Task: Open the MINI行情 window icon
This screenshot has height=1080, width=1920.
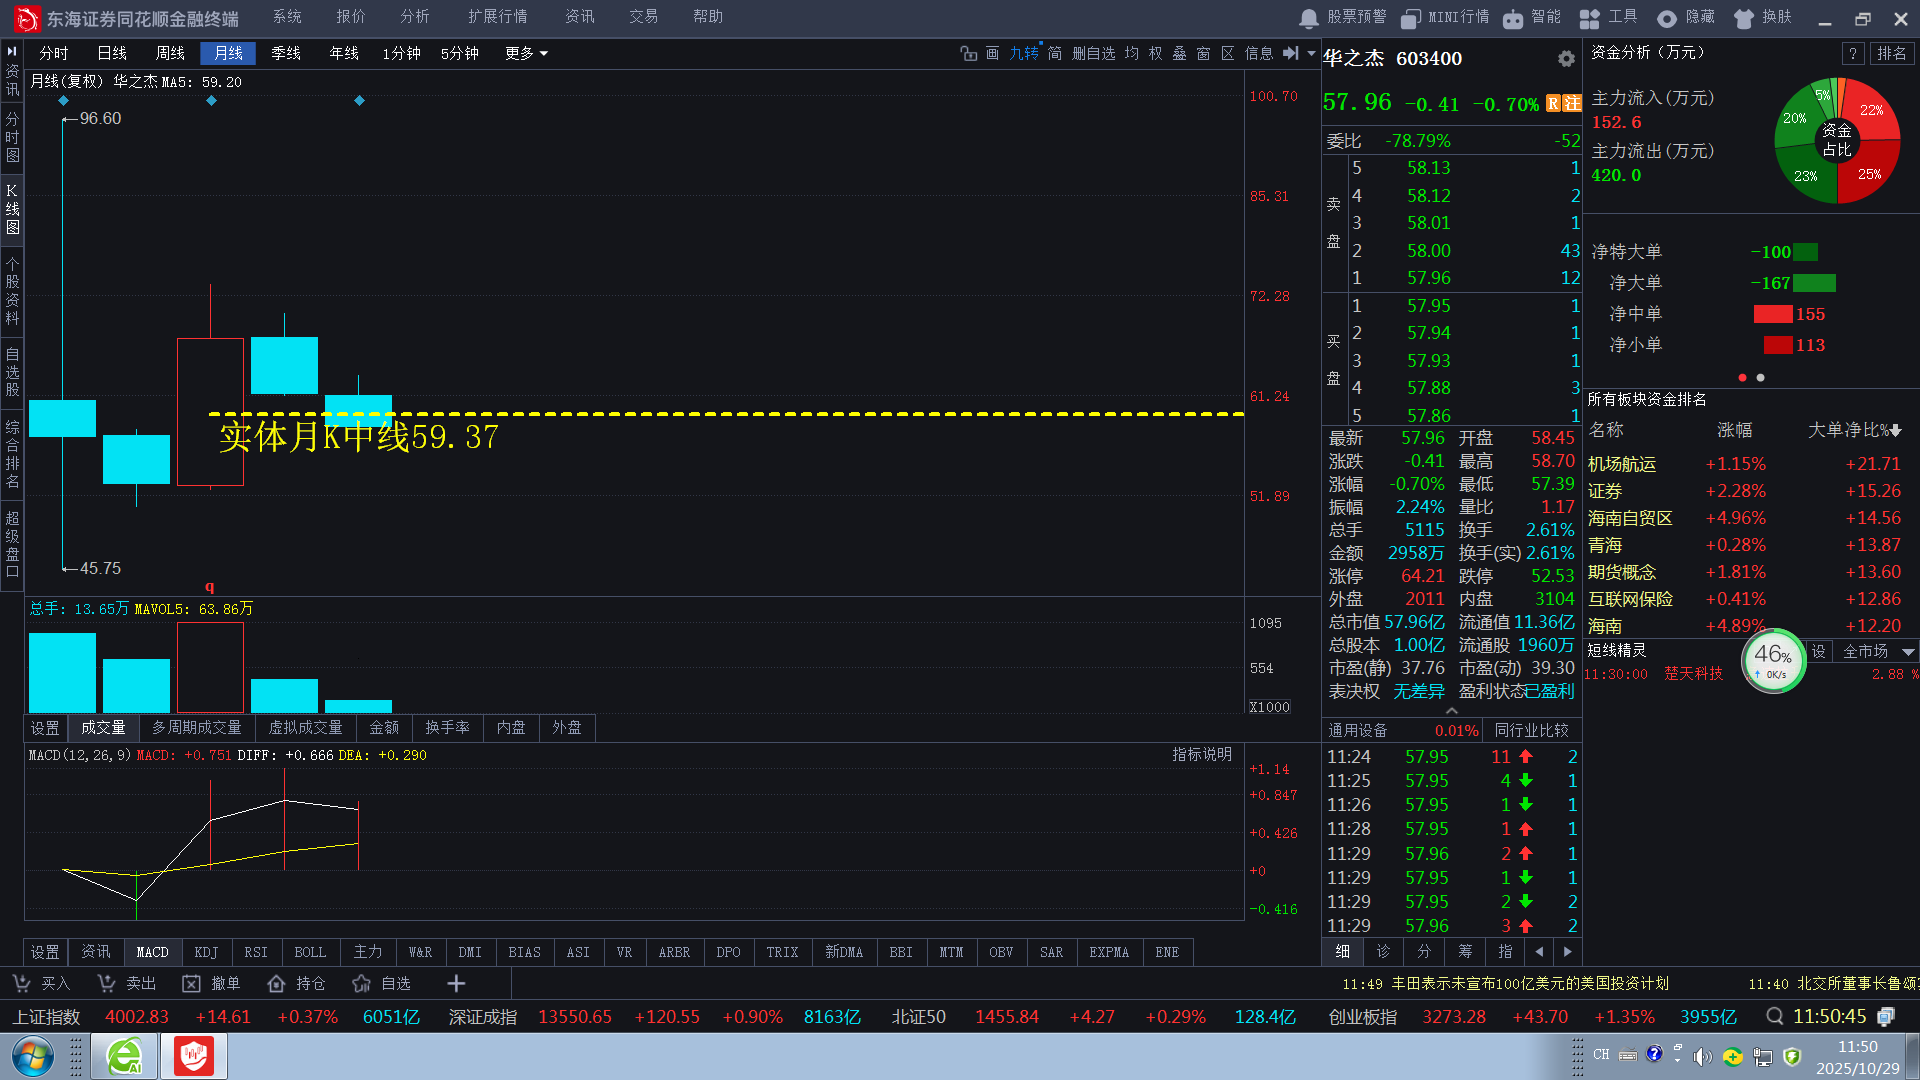Action: (x=1411, y=18)
